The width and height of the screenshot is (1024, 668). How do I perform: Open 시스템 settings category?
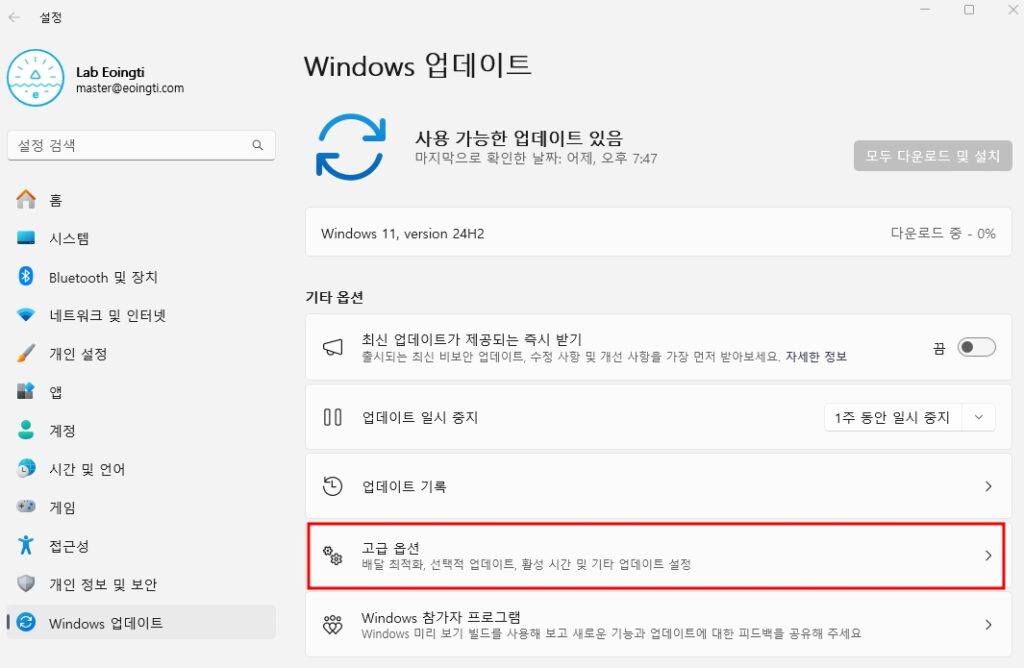click(141, 238)
